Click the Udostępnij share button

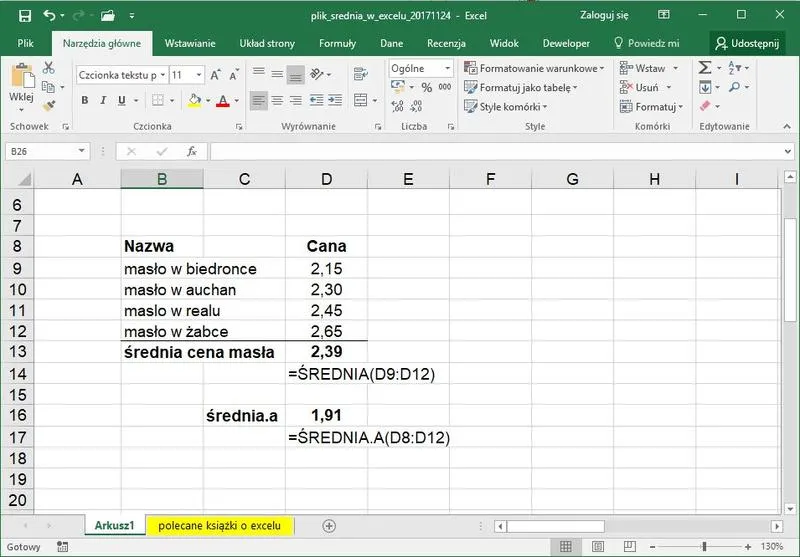click(748, 43)
